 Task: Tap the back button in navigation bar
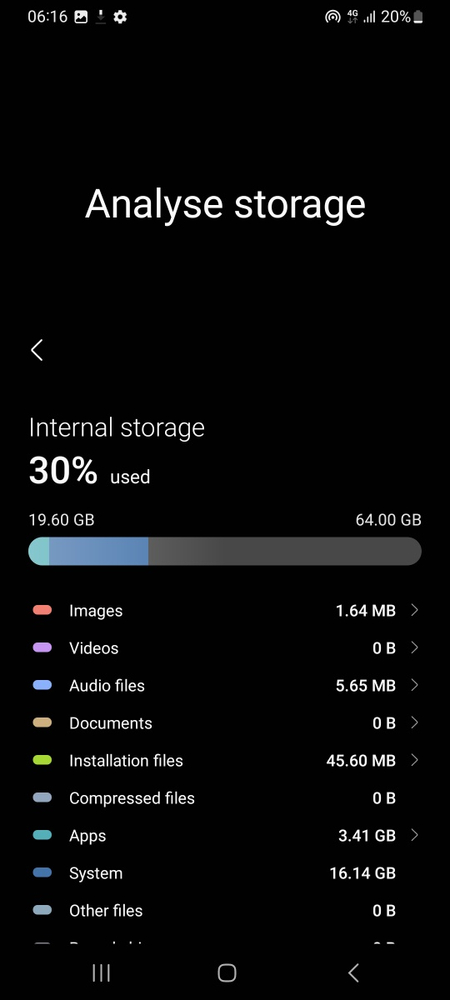tap(353, 973)
